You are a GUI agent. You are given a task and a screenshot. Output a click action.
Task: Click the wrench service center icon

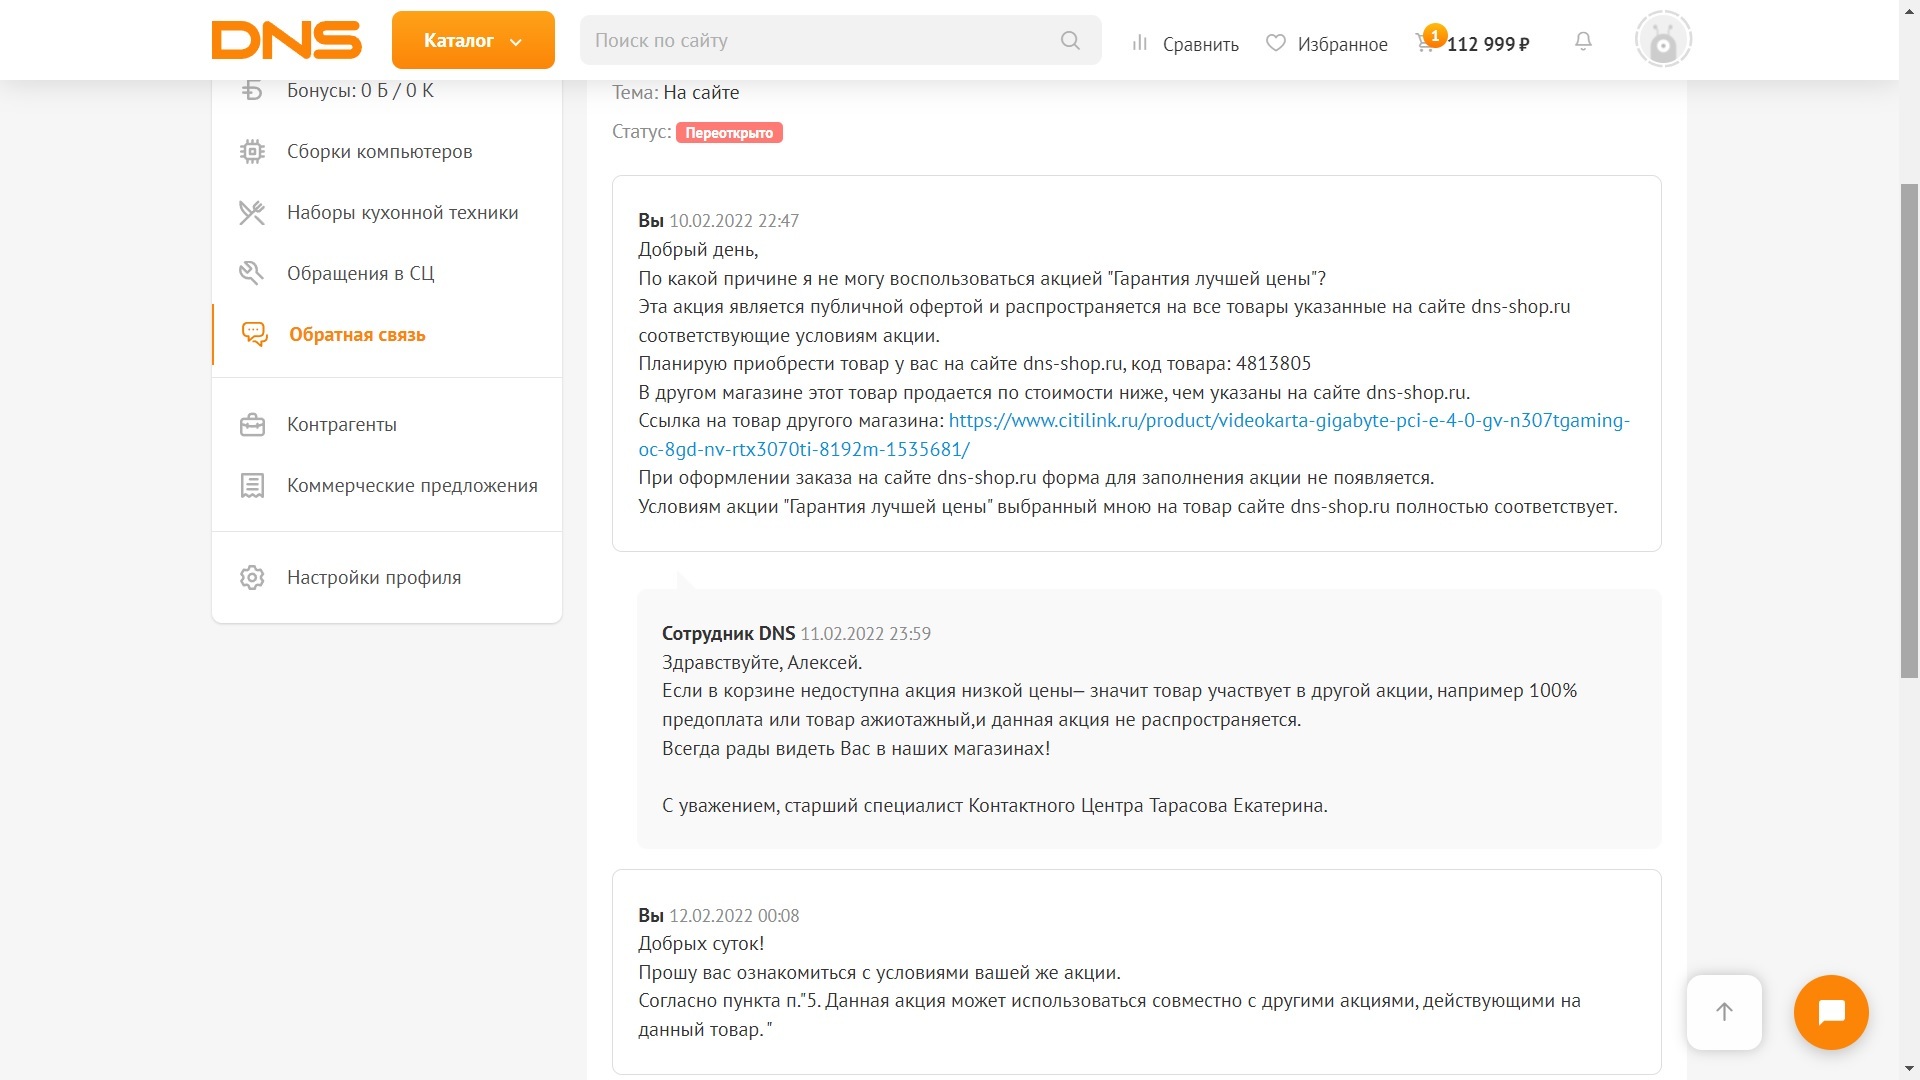[251, 273]
